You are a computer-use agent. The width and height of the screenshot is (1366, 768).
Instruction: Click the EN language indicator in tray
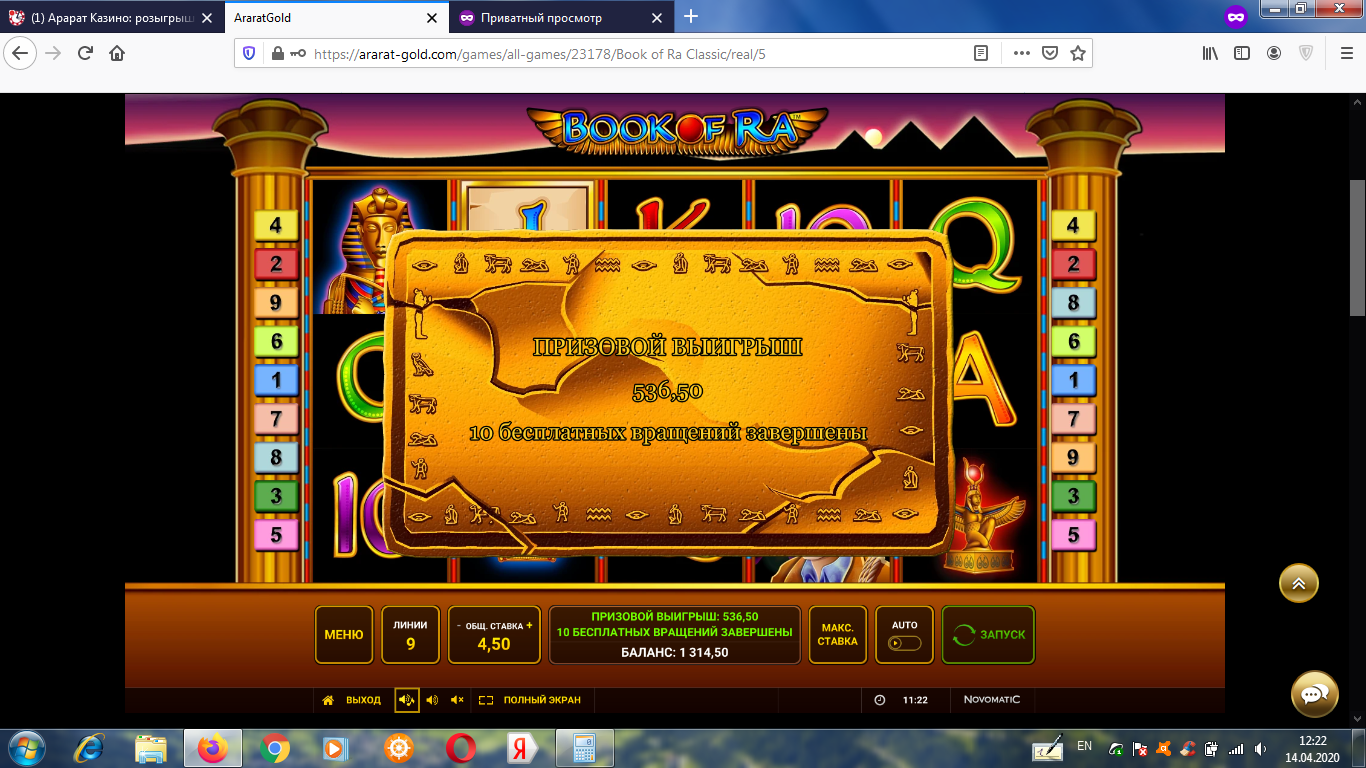coord(1085,746)
